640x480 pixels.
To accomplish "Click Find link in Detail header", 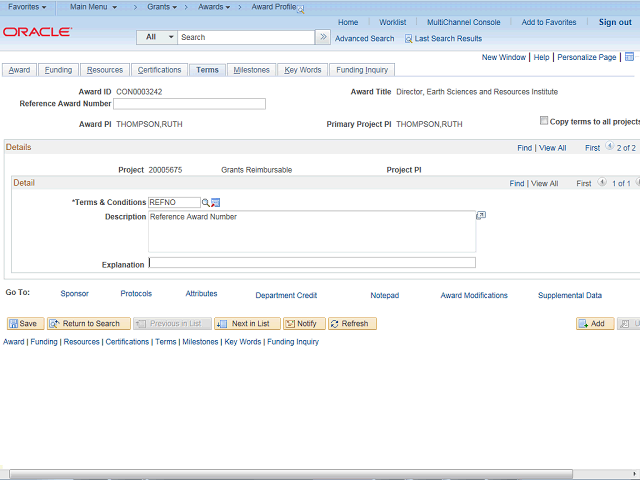I will [x=516, y=184].
